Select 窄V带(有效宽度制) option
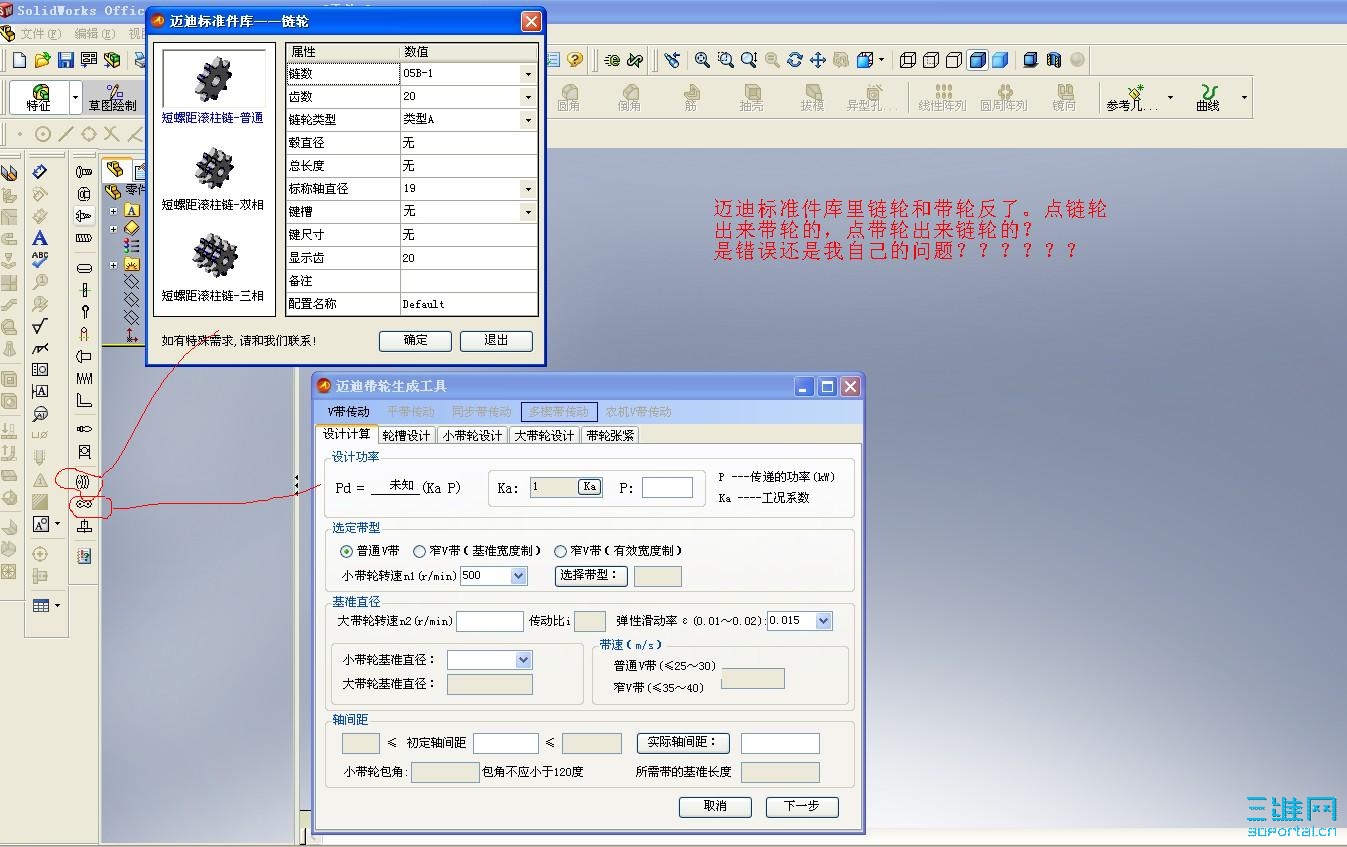The image size is (1347, 847). click(560, 551)
